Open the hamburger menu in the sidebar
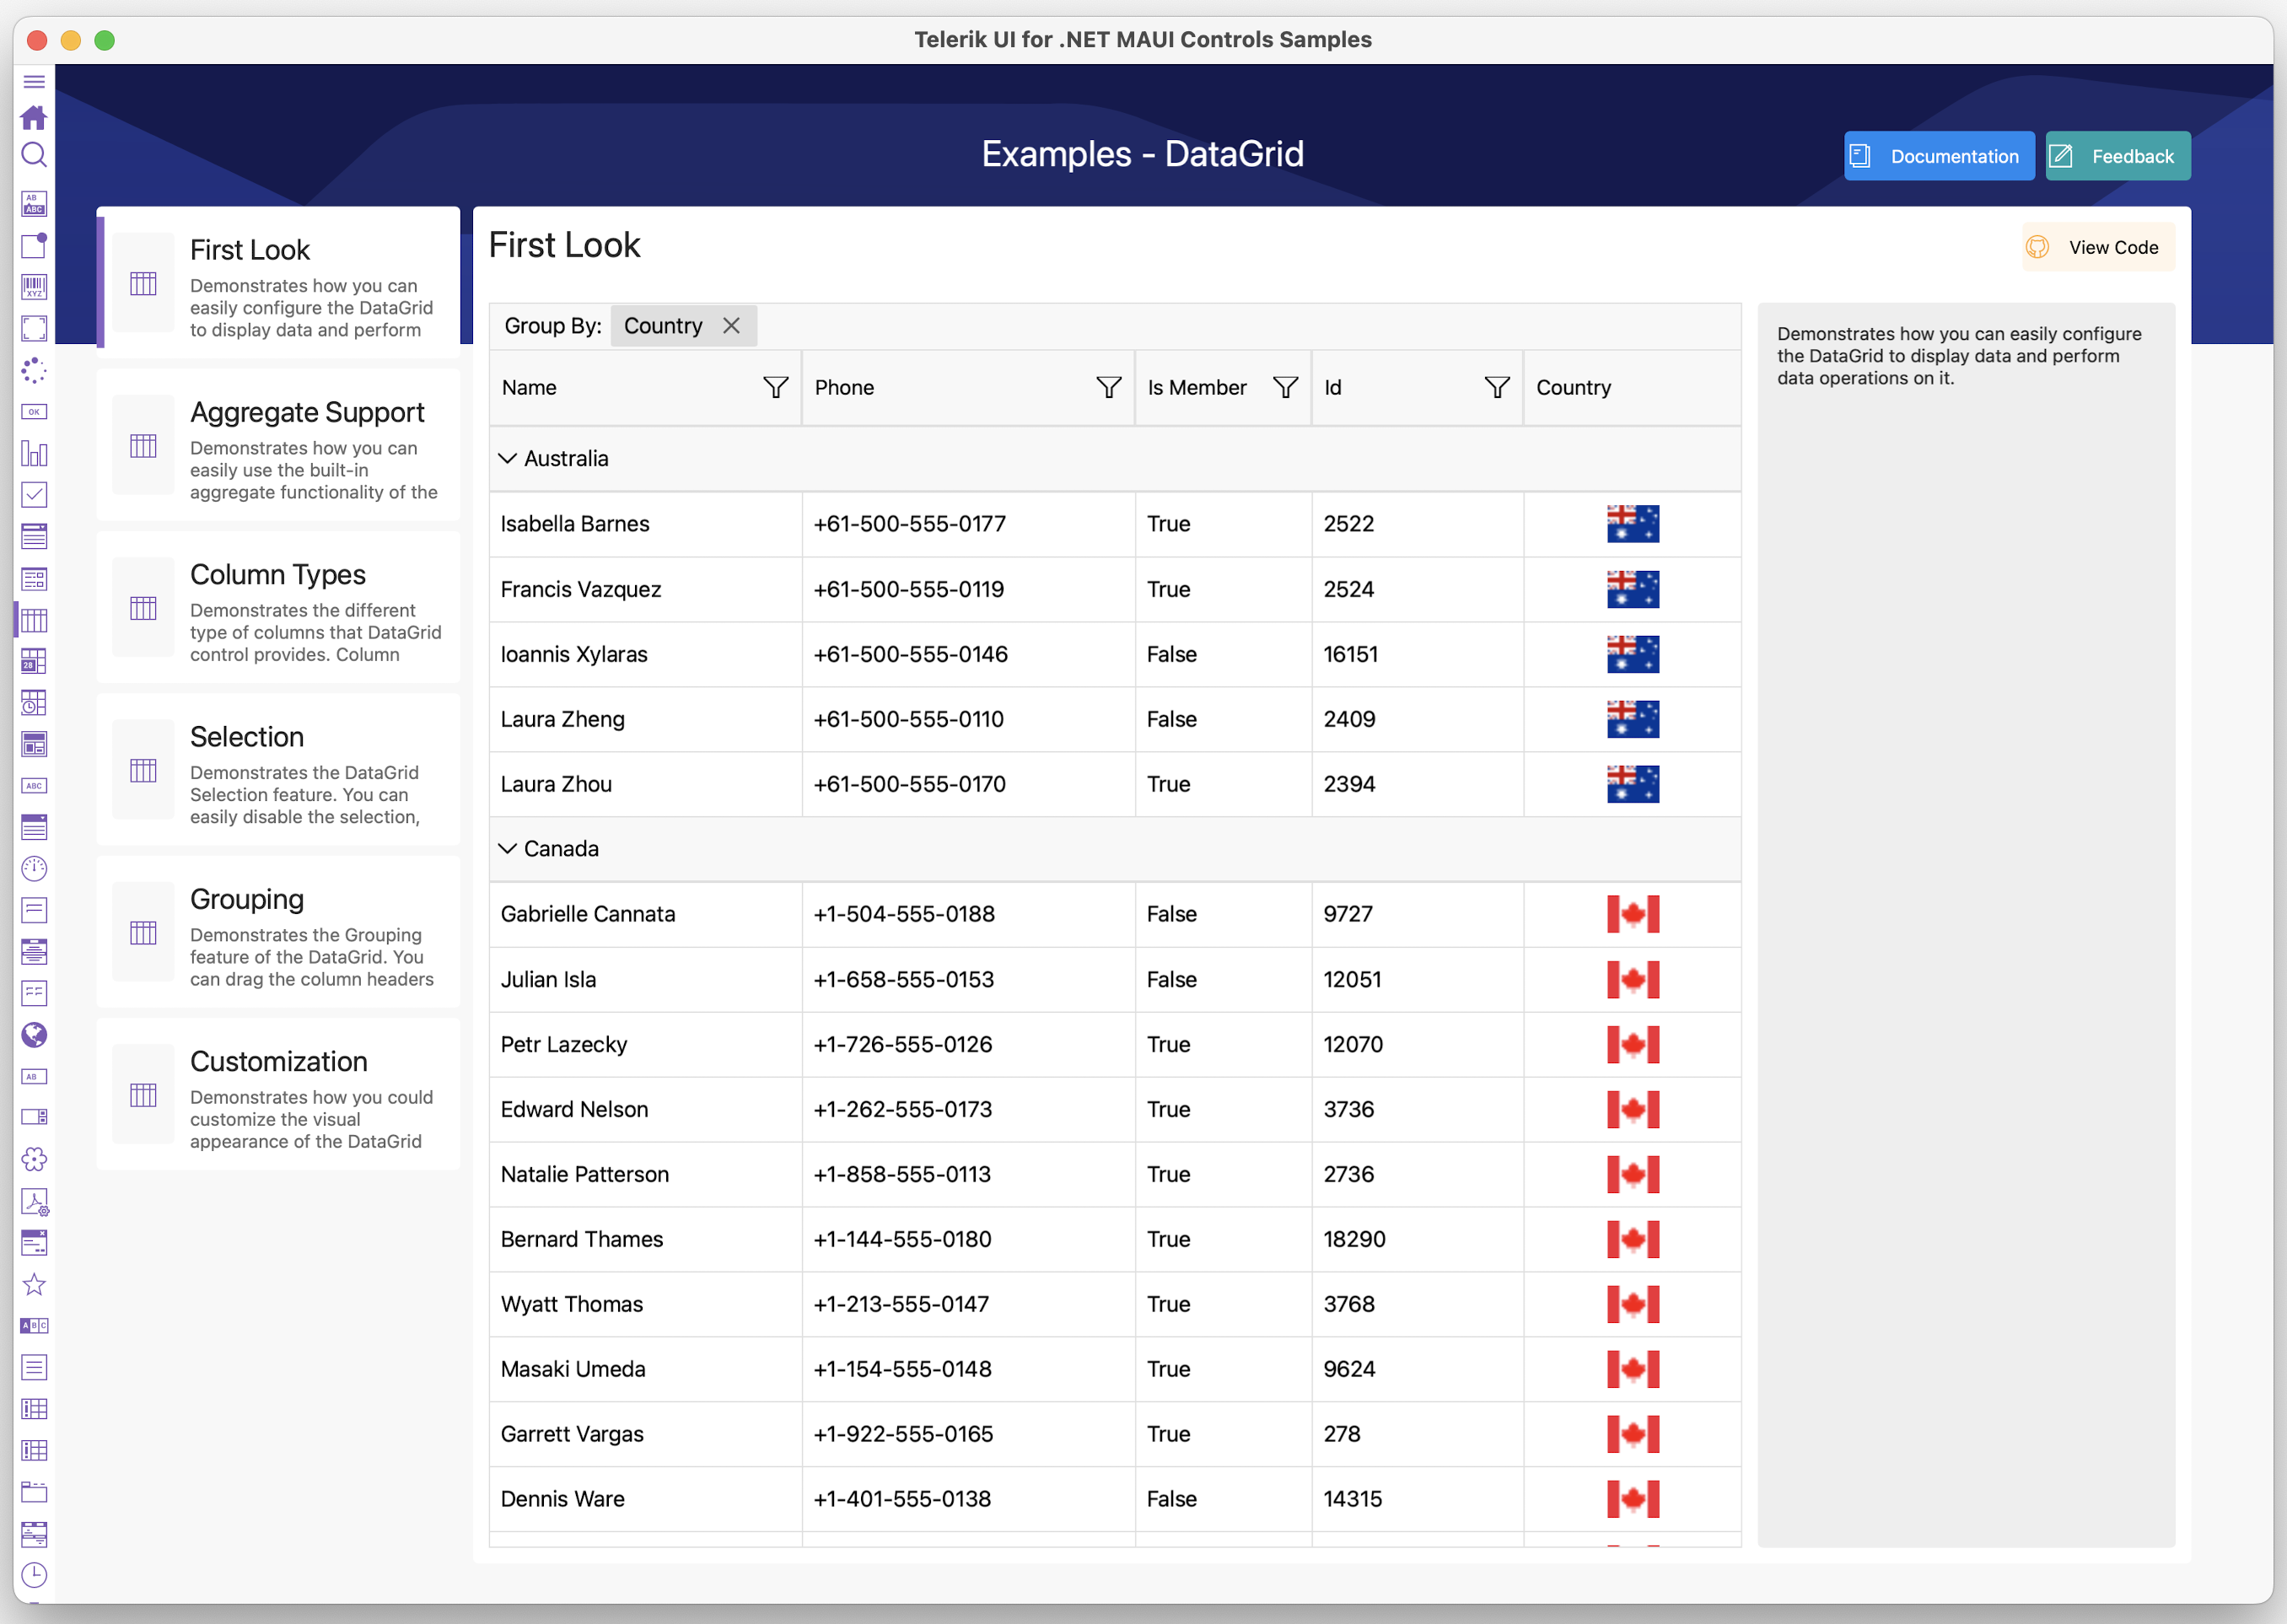Viewport: 2287px width, 1624px height. point(34,81)
